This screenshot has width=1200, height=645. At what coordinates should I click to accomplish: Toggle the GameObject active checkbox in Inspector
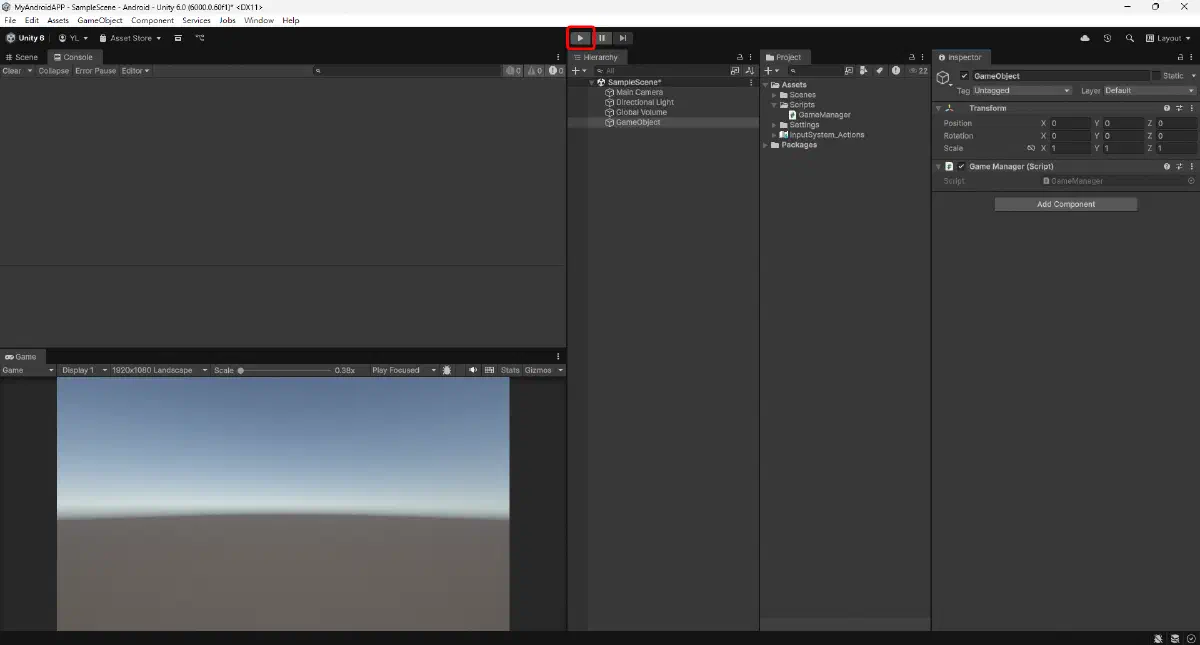(x=965, y=75)
